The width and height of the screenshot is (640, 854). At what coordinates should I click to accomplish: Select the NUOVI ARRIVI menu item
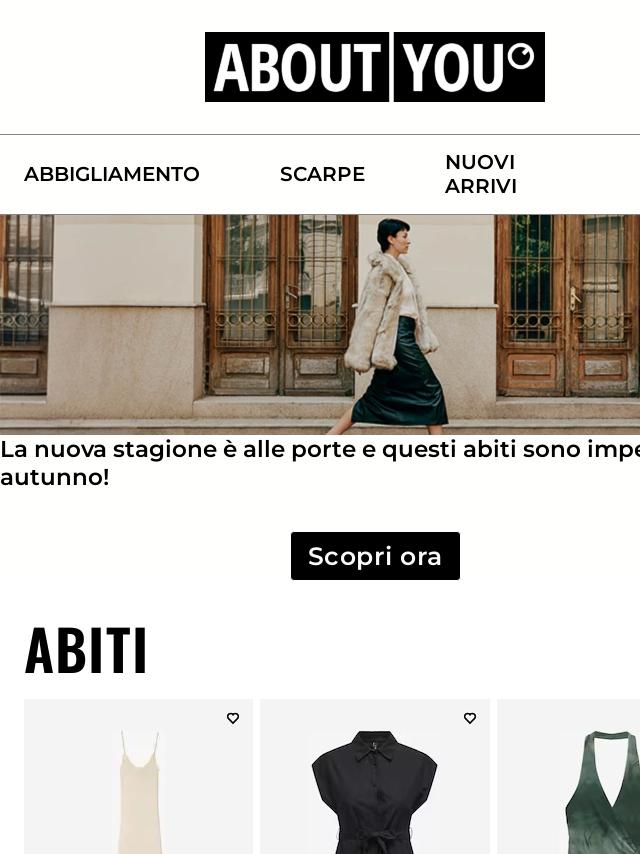tap(480, 174)
